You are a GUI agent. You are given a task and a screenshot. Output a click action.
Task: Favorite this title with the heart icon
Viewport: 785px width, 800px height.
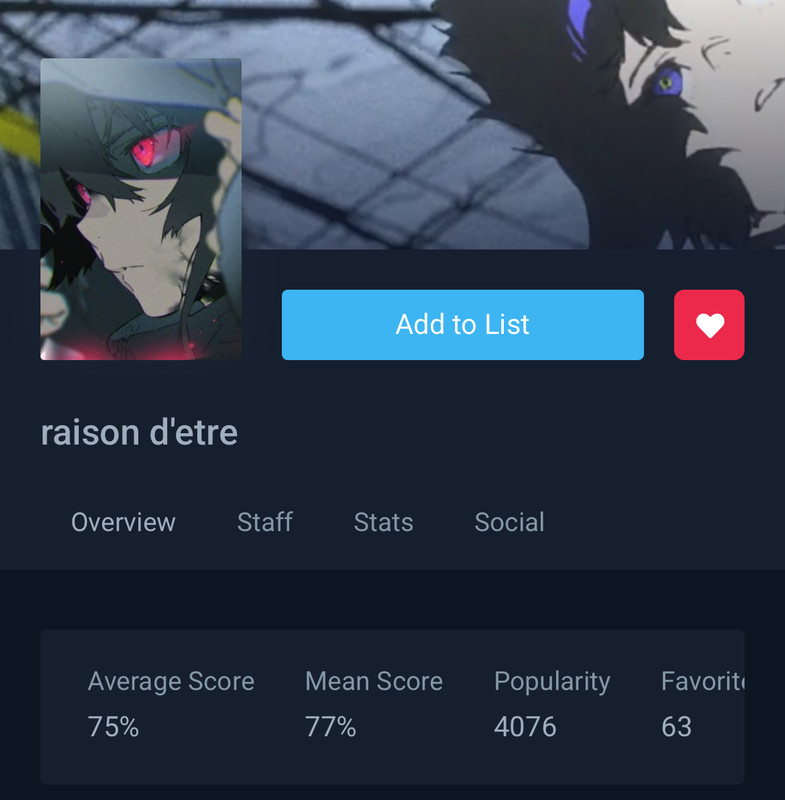[709, 324]
